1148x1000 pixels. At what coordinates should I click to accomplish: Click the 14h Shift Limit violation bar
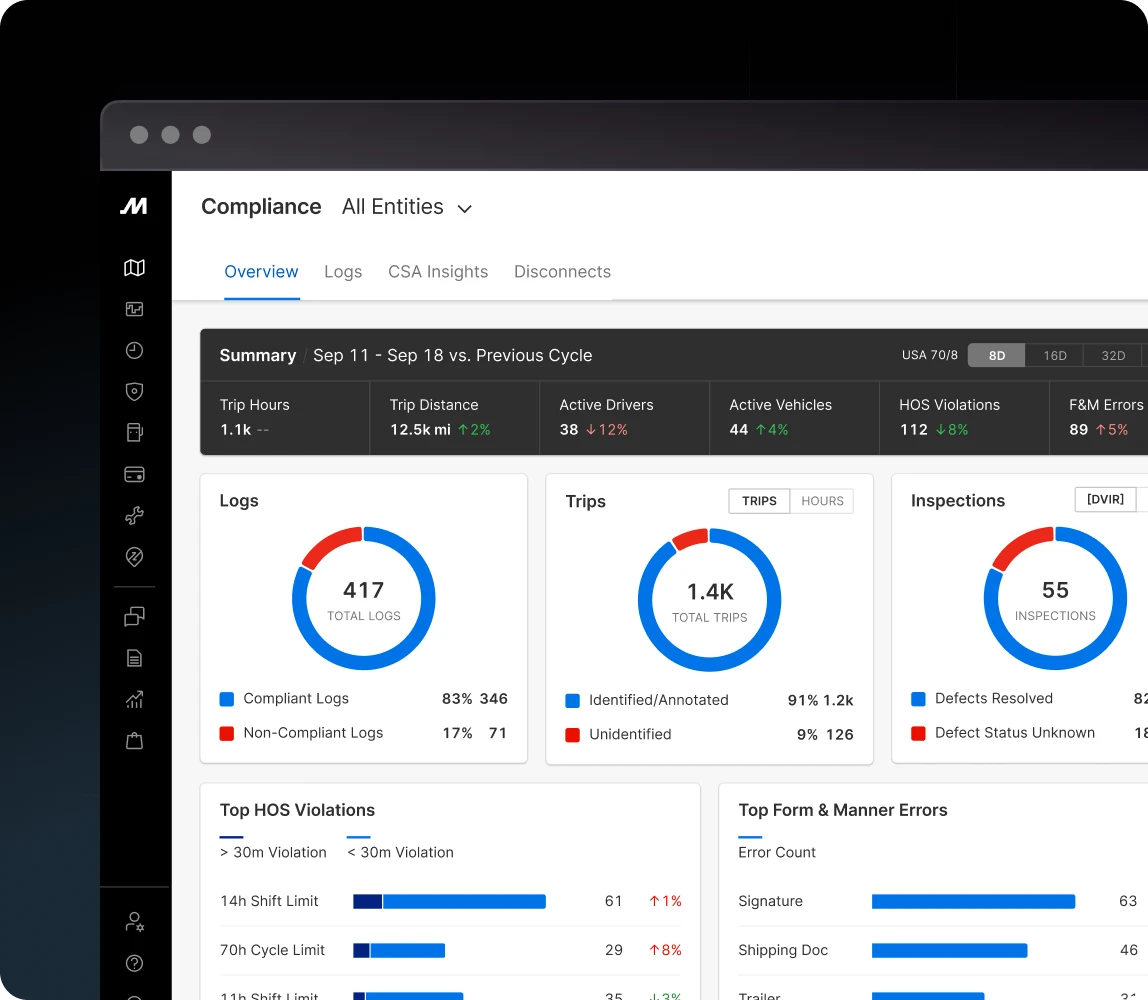449,901
